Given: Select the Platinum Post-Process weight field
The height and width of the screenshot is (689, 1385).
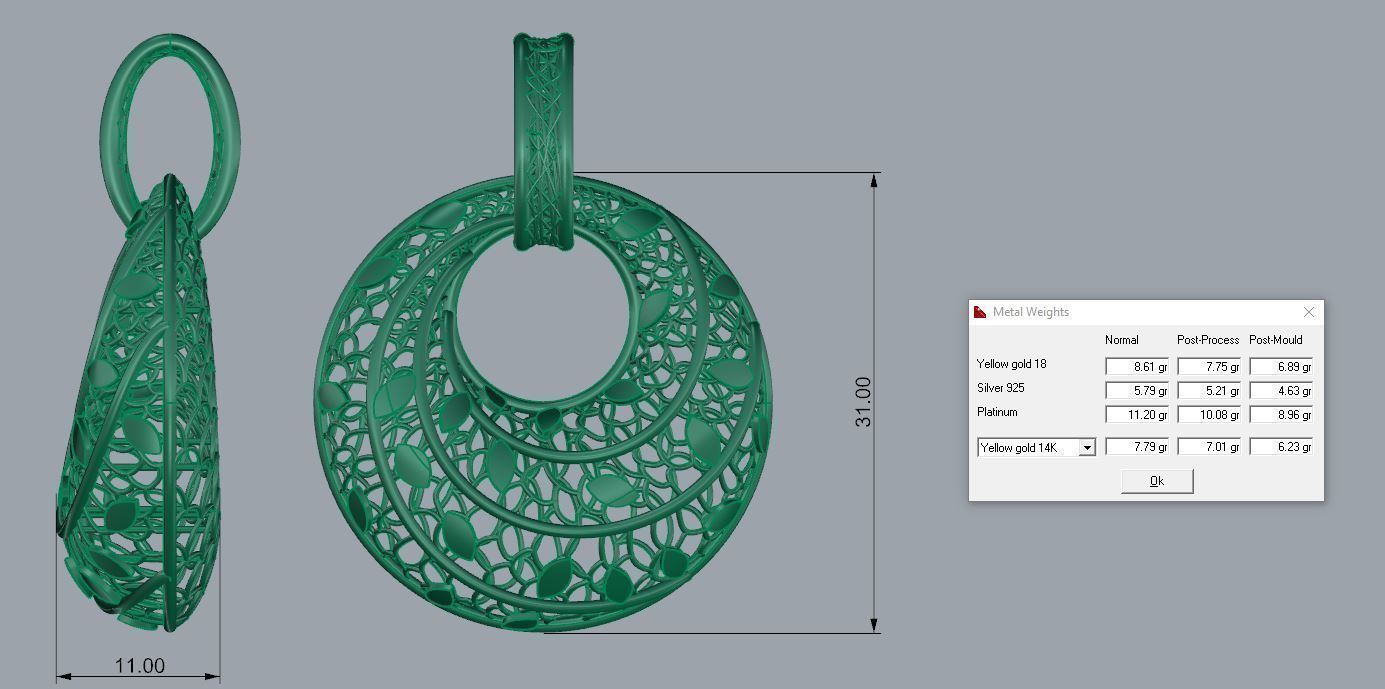Looking at the screenshot, I should (x=1209, y=415).
